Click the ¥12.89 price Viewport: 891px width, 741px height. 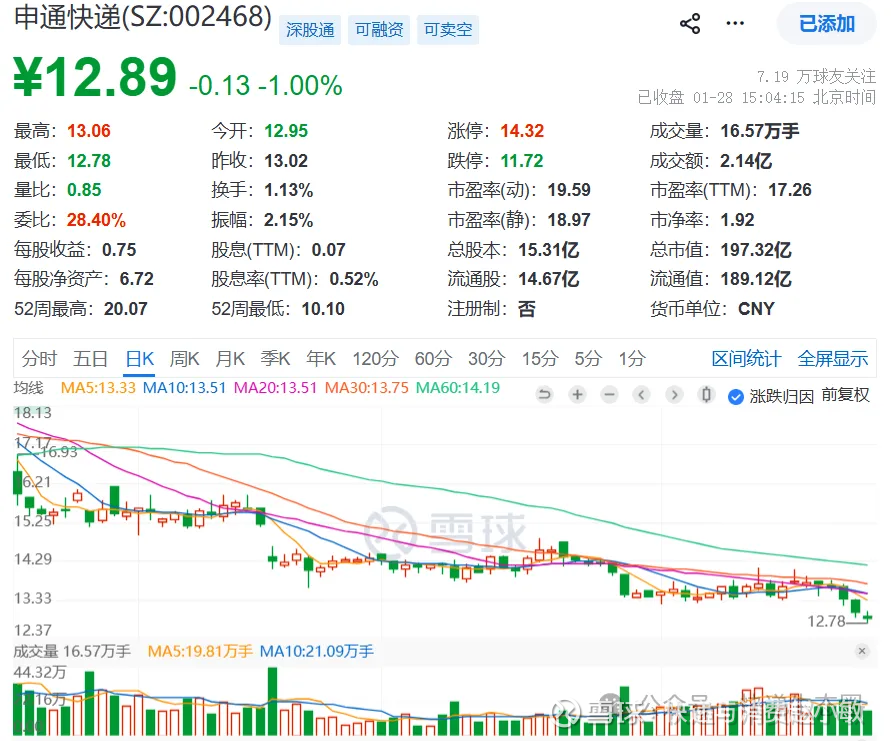point(95,77)
